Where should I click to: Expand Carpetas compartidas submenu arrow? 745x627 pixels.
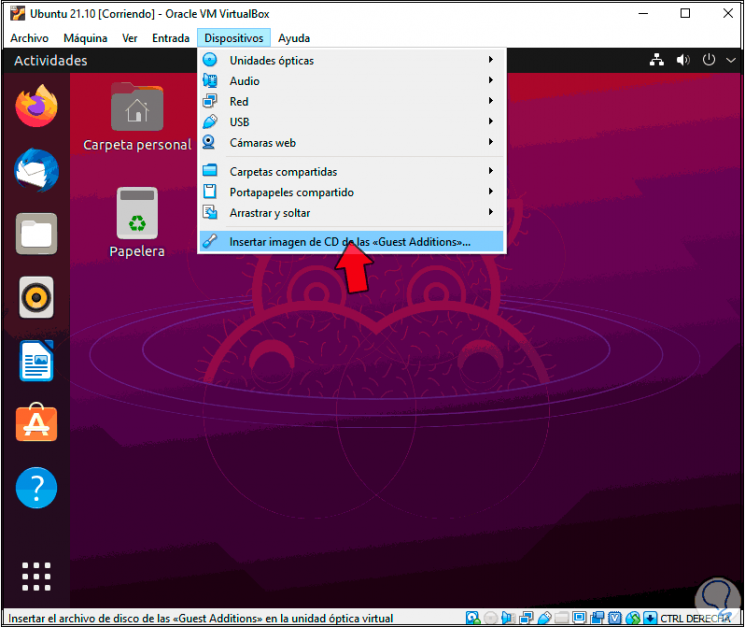pos(491,171)
